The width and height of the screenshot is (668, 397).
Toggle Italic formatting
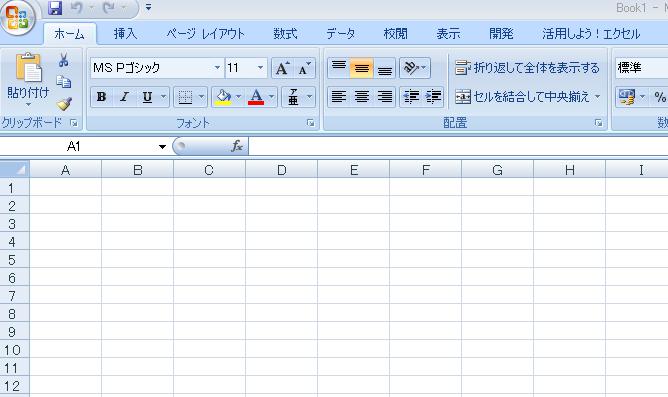[x=124, y=97]
